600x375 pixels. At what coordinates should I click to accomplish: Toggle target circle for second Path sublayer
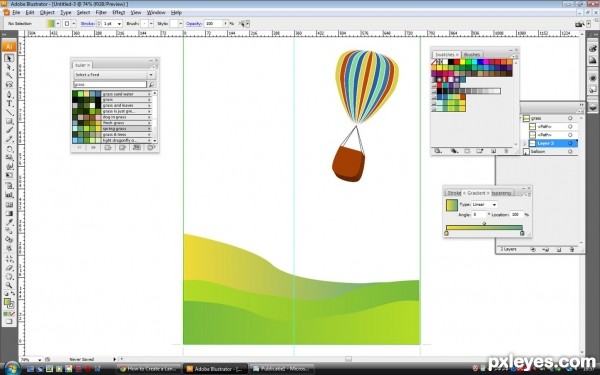(570, 135)
